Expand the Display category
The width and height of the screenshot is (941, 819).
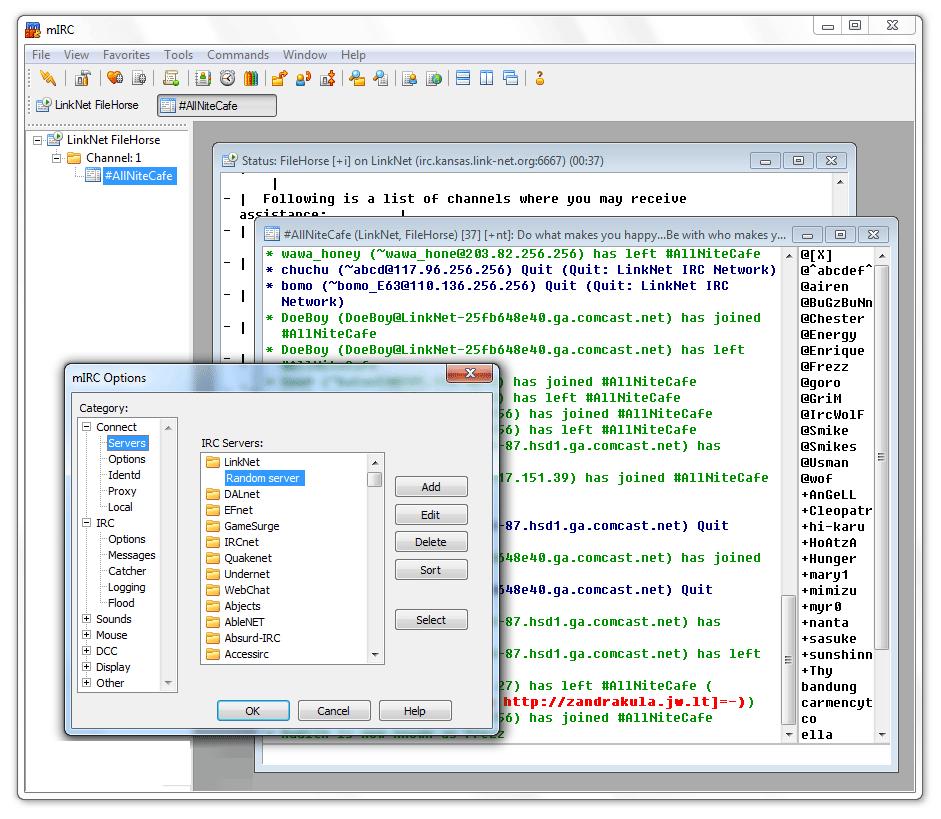coord(86,667)
